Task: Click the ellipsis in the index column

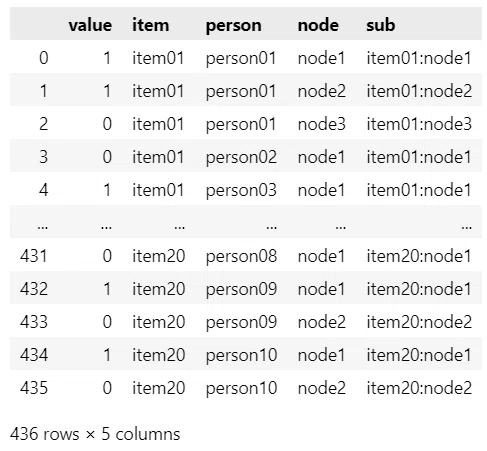Action: tap(43, 227)
